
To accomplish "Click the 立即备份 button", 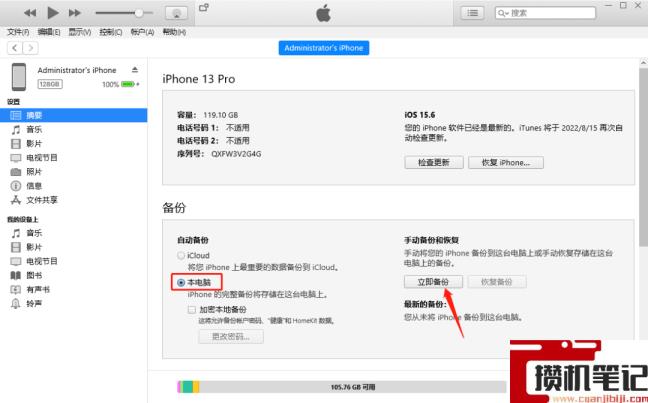I will coord(433,282).
